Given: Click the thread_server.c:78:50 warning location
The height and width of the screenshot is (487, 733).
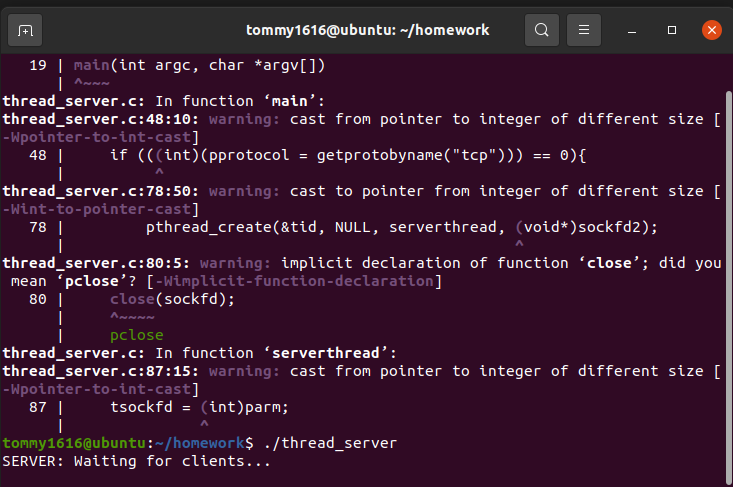Looking at the screenshot, I should click(x=102, y=191).
